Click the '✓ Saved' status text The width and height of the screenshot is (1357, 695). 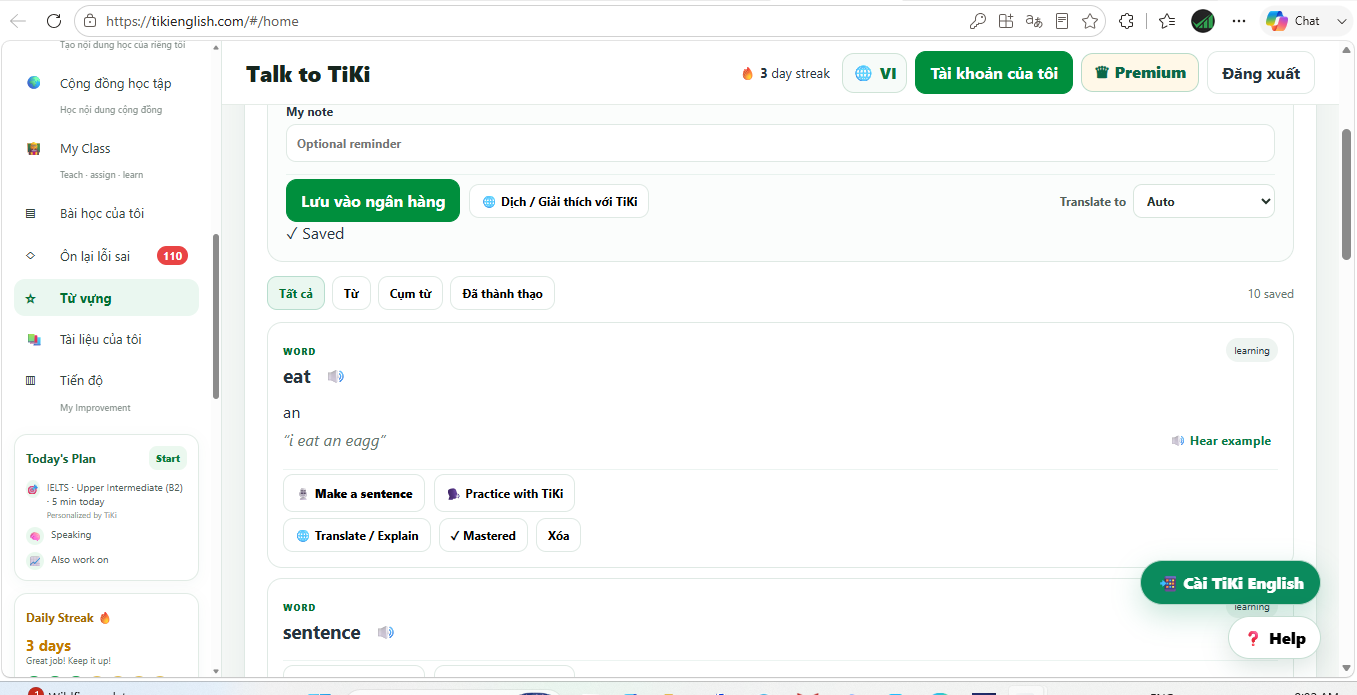pos(315,234)
